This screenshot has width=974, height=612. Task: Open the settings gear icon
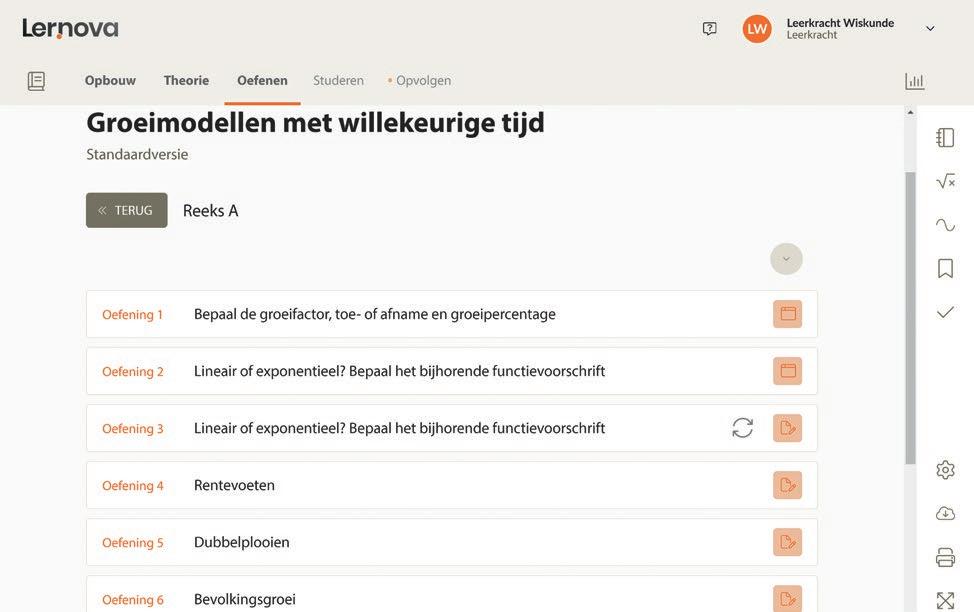pyautogui.click(x=945, y=470)
